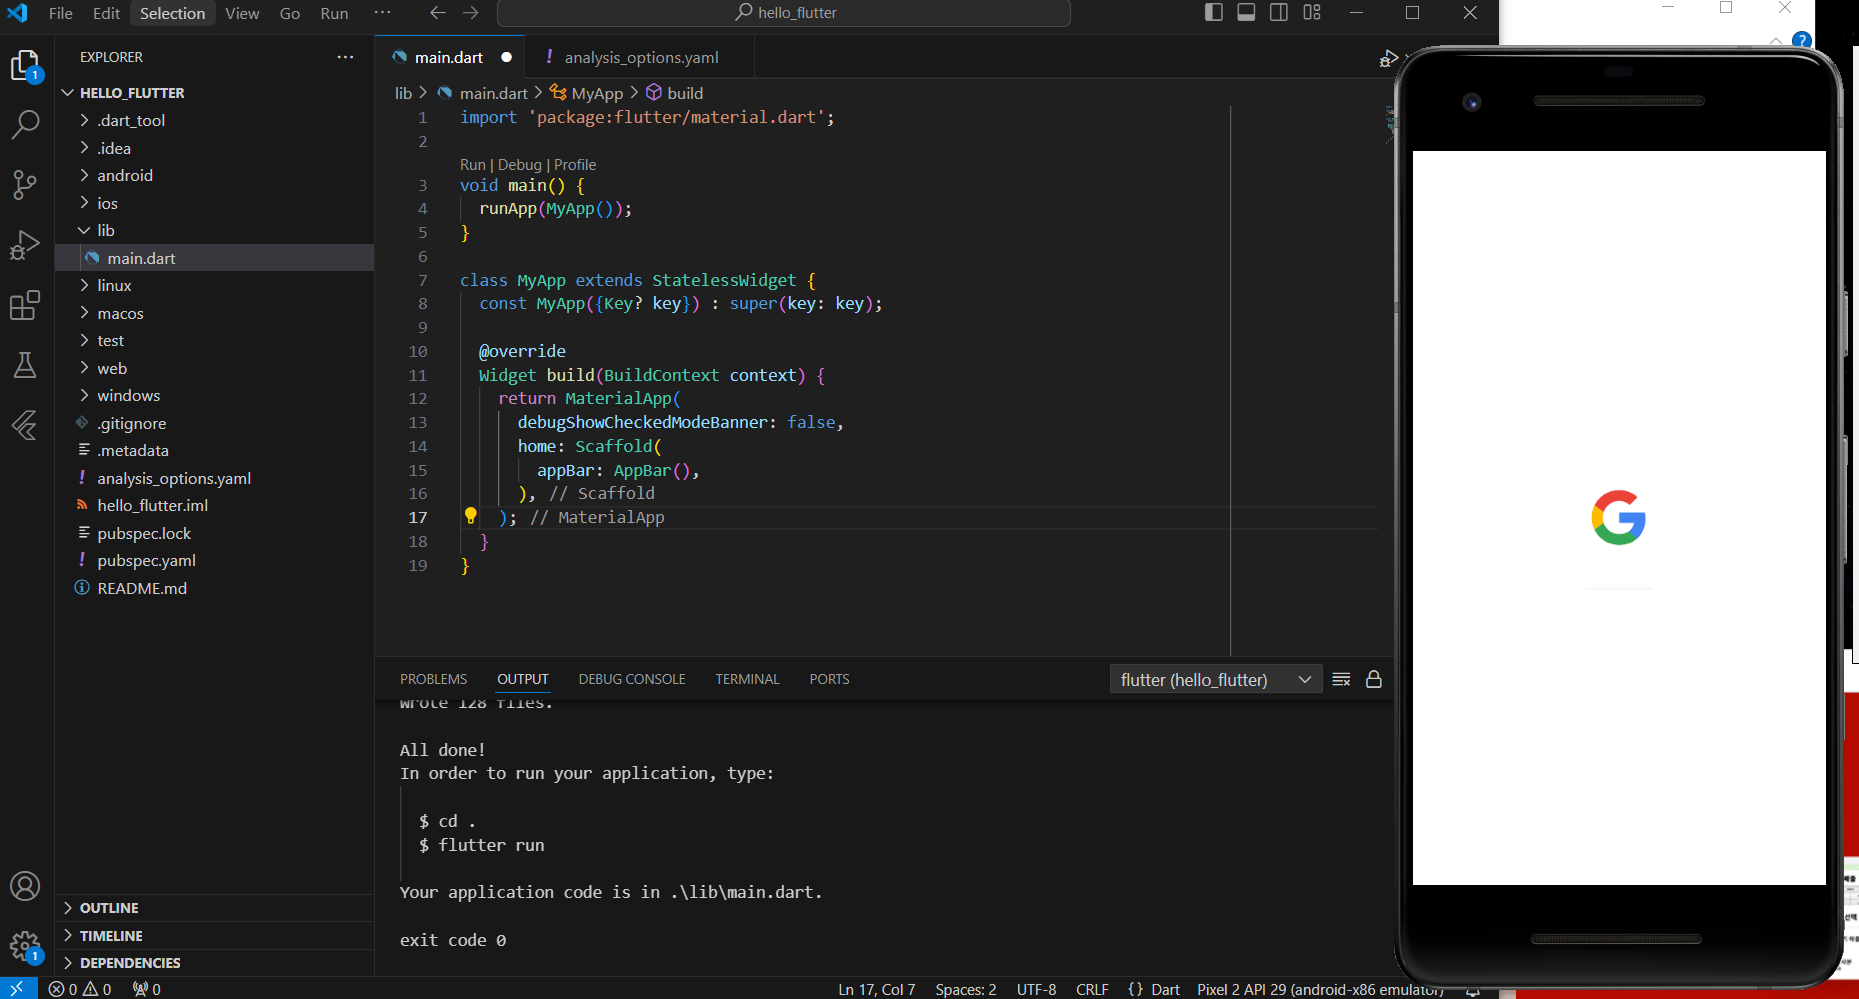Go back using the navigation arrow

point(437,13)
